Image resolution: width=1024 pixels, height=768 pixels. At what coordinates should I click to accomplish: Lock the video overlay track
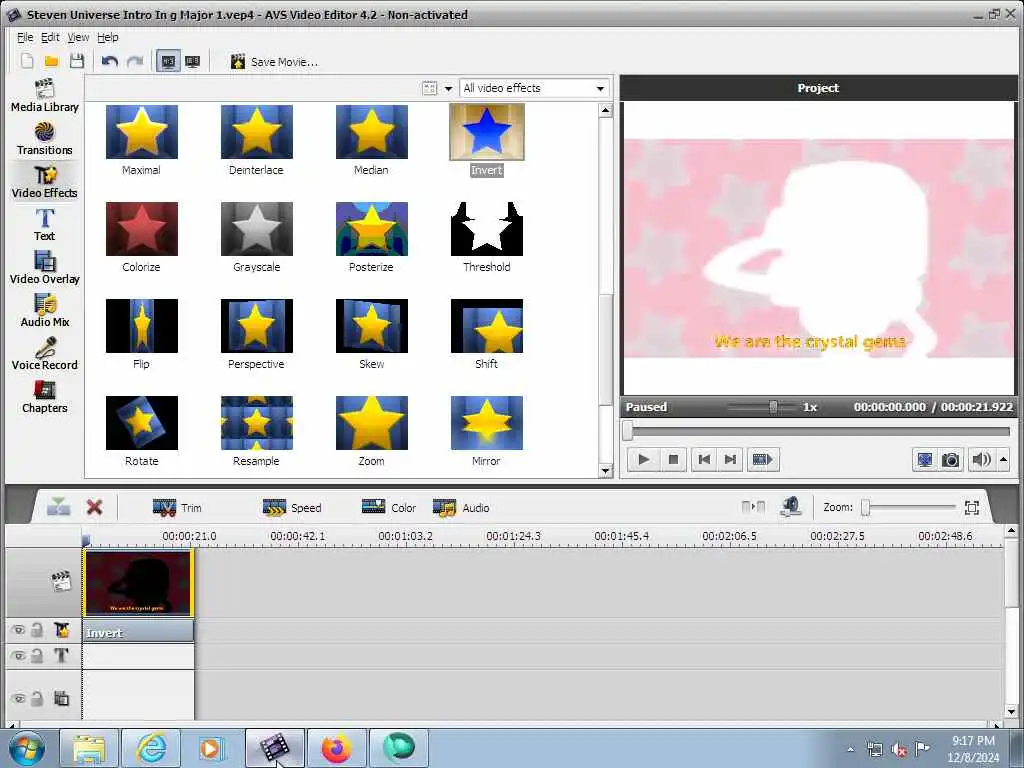coord(37,698)
